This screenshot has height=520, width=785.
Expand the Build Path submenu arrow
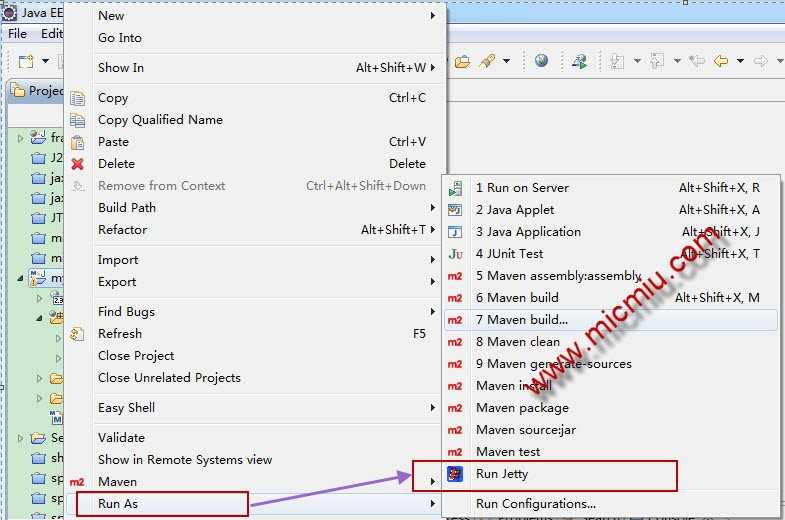(x=433, y=208)
